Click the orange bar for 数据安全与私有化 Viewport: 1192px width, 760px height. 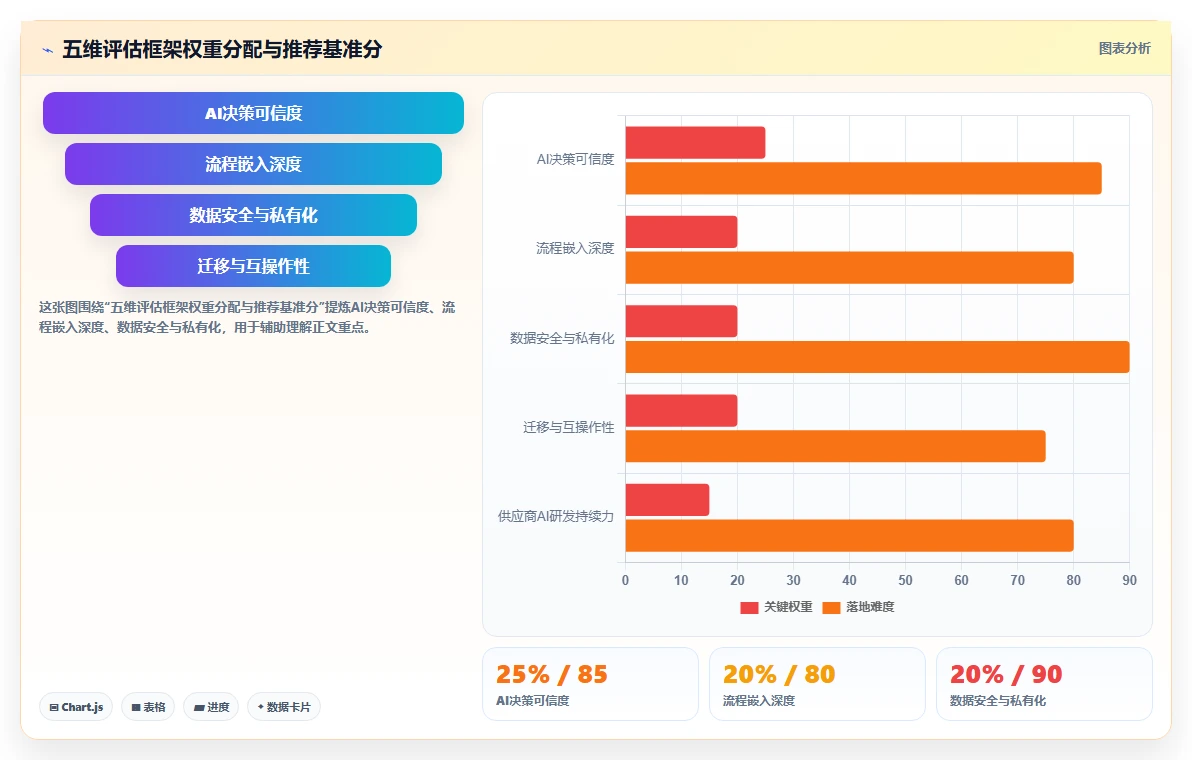tap(877, 357)
